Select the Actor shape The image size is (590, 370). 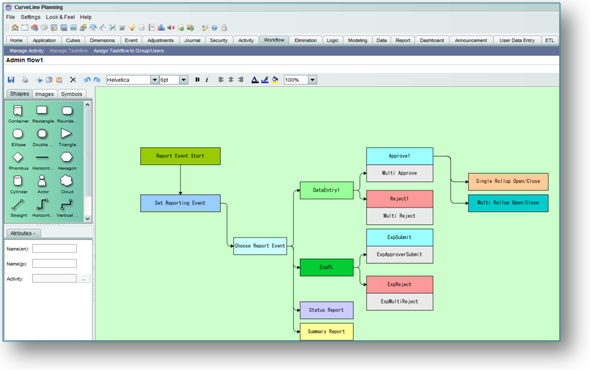point(42,184)
